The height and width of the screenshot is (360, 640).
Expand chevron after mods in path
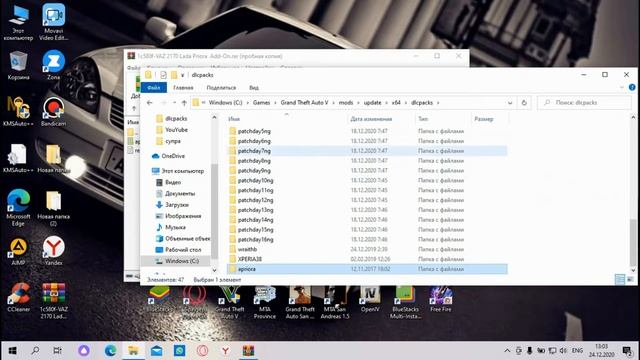[x=358, y=103]
